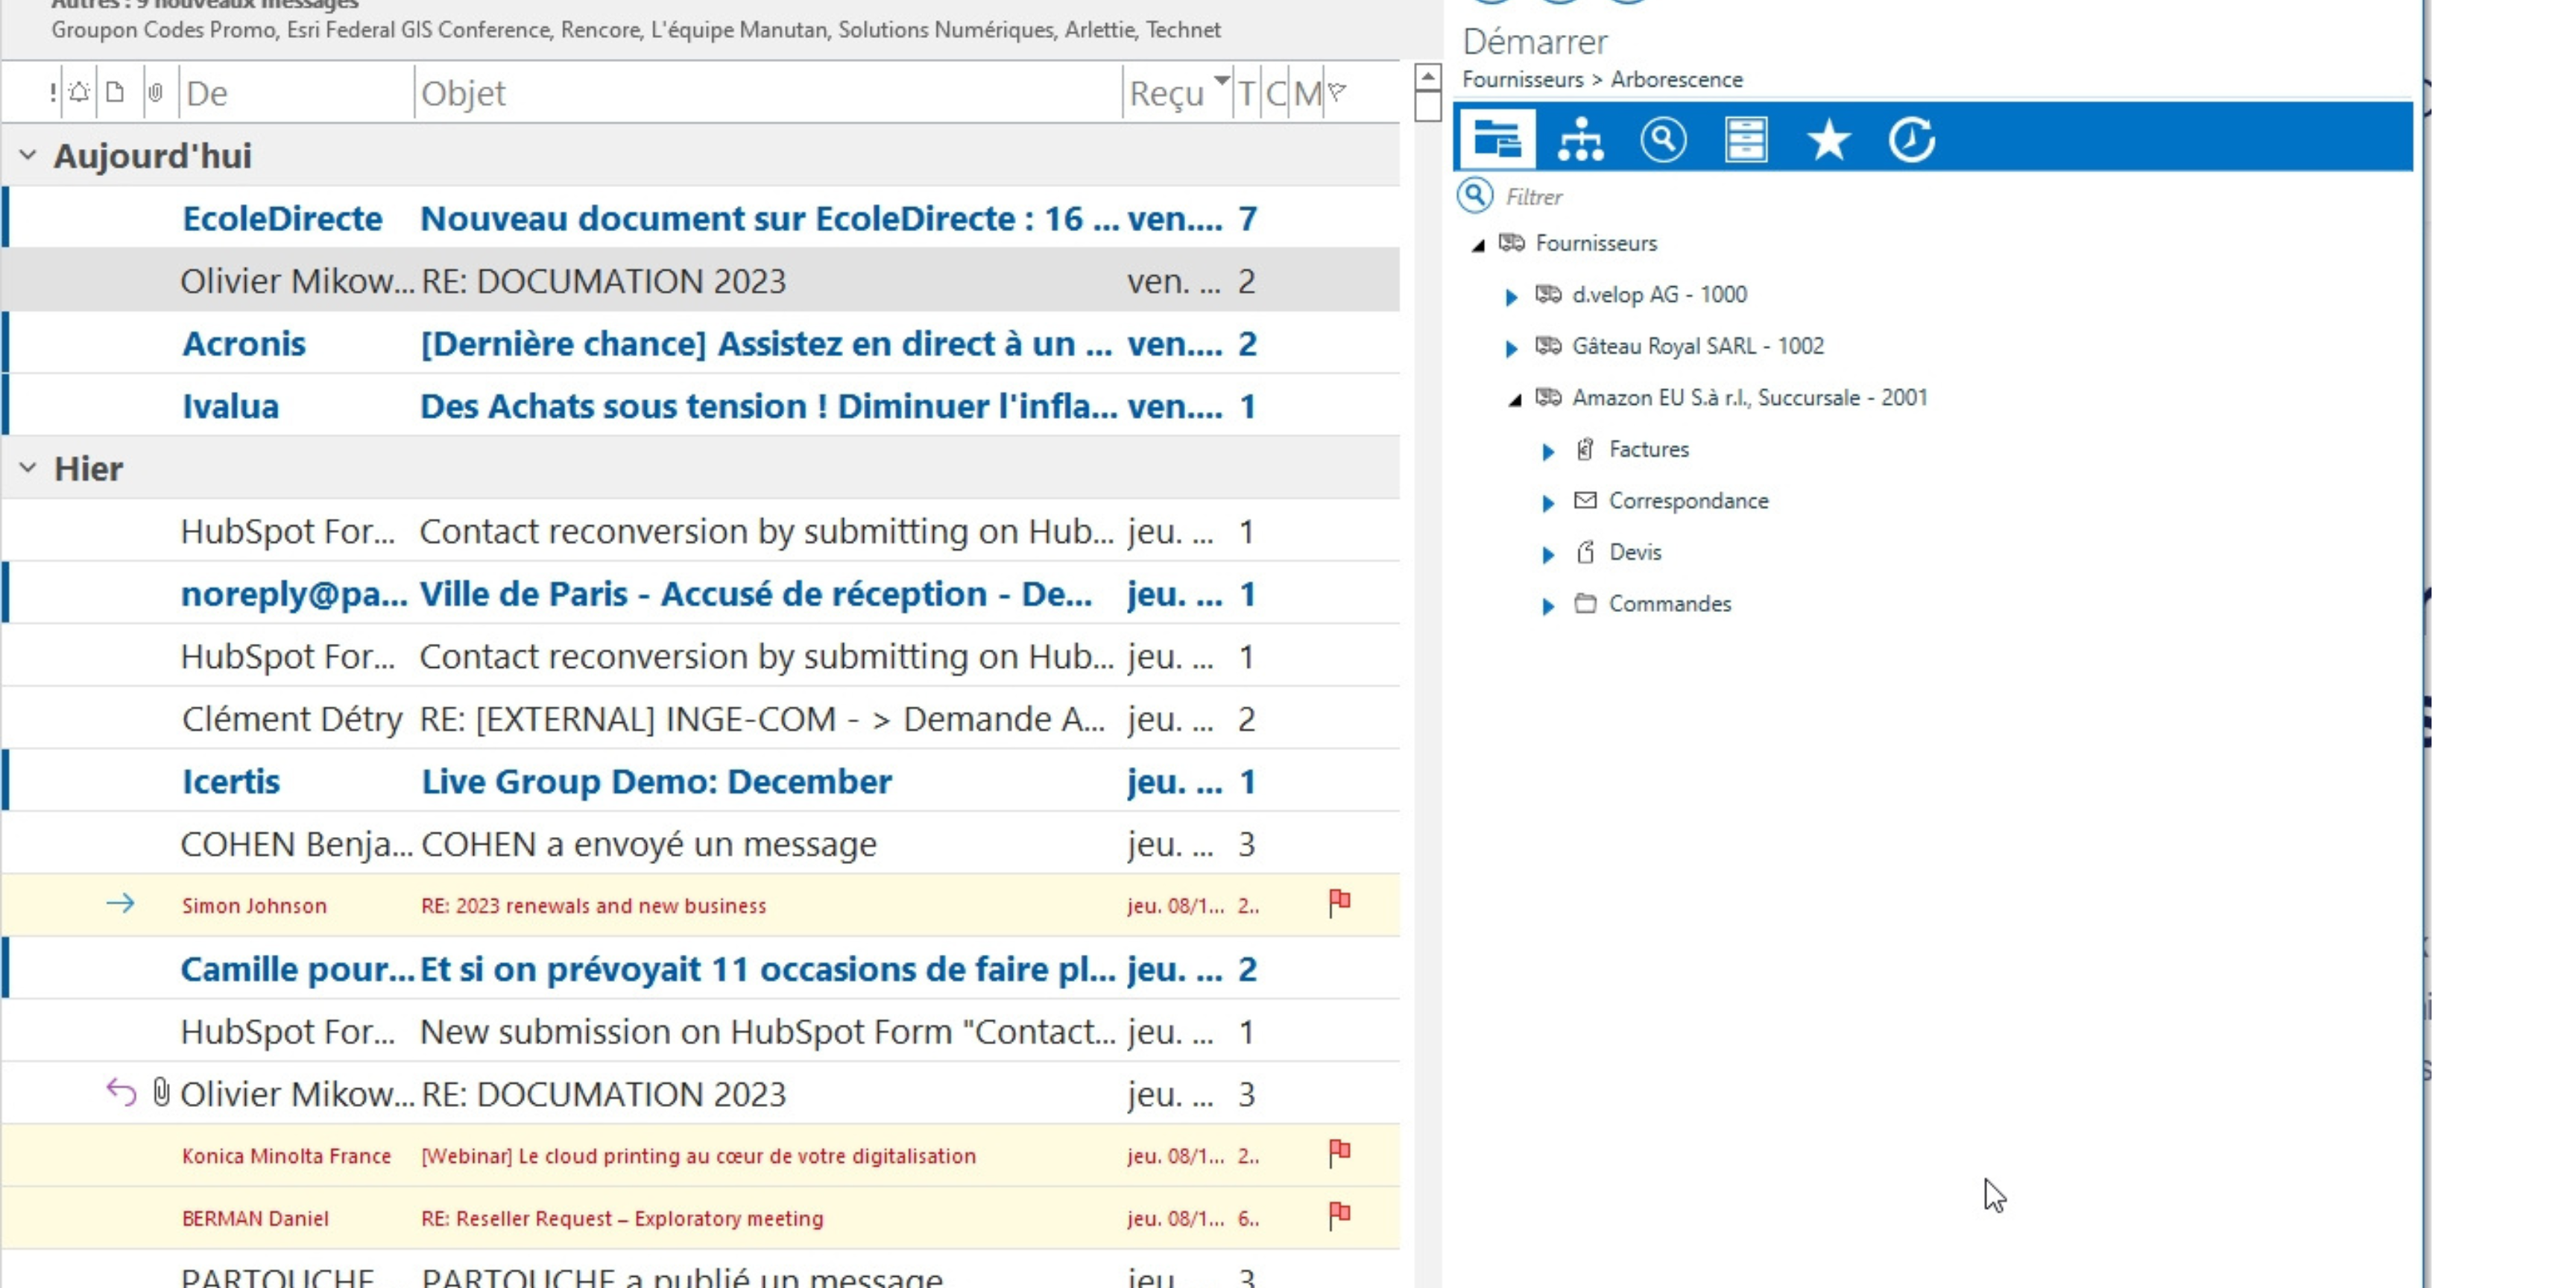Sort by item type page icon
Image resolution: width=2576 pixels, height=1288 pixels.
tap(115, 92)
